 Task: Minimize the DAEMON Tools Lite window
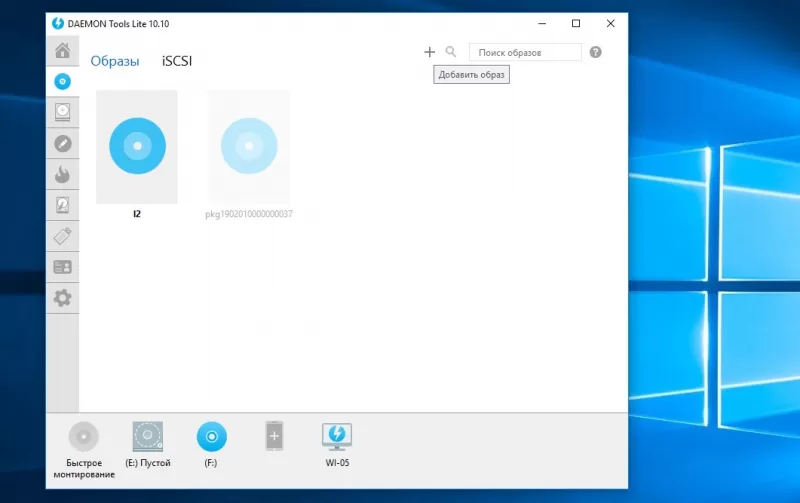[542, 23]
